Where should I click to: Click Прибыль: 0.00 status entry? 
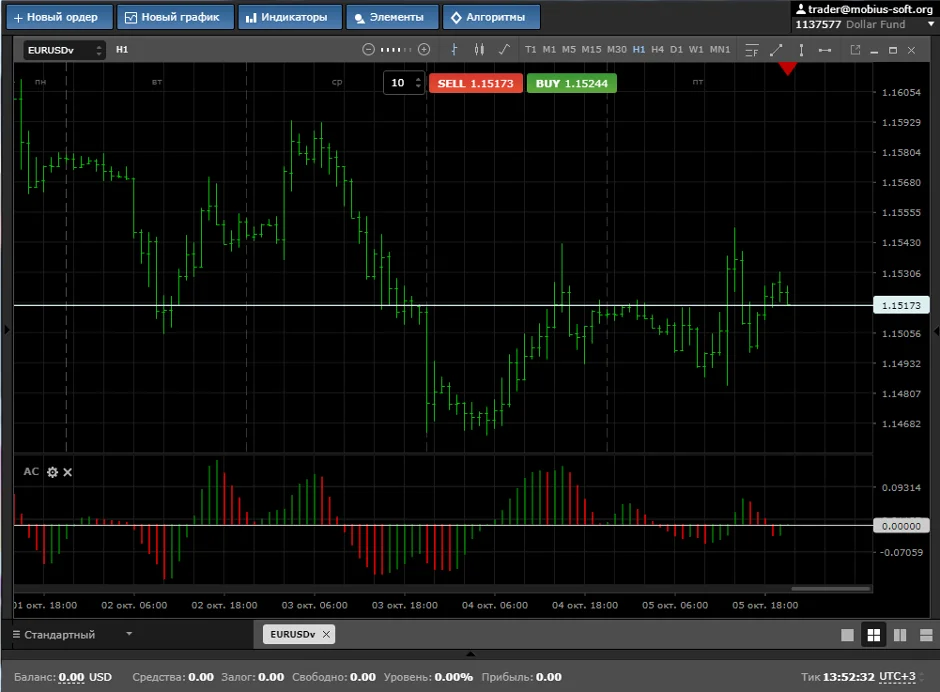coord(522,677)
